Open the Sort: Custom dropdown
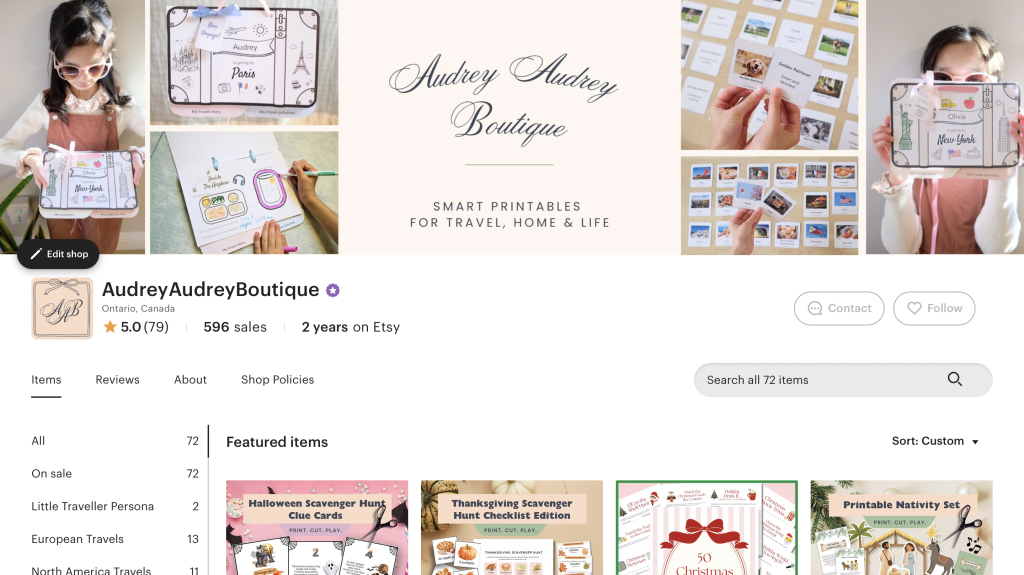The height and width of the screenshot is (575, 1024). click(x=935, y=442)
